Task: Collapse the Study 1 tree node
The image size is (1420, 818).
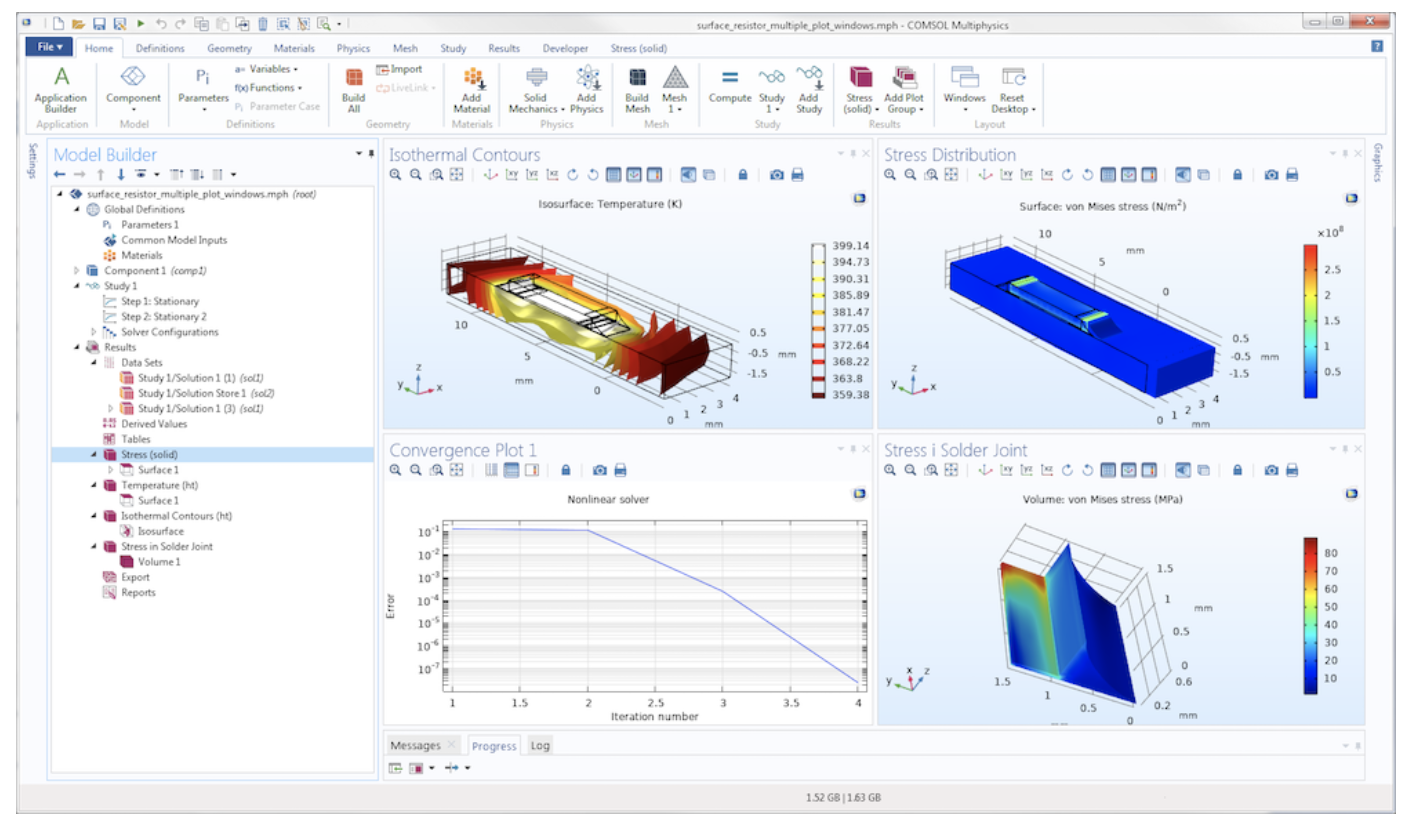Action: click(78, 286)
